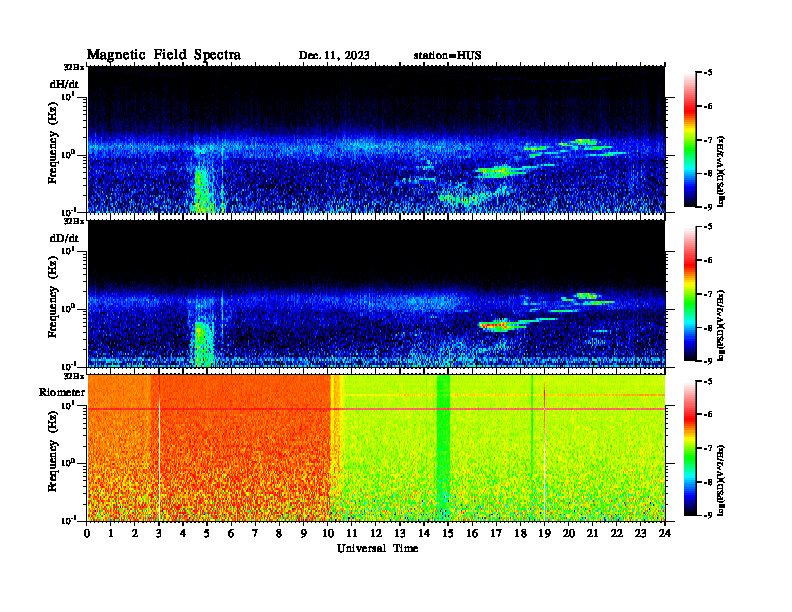Click the -6 tick on Riometer color bar
This screenshot has width=792, height=612.
pyautogui.click(x=707, y=415)
